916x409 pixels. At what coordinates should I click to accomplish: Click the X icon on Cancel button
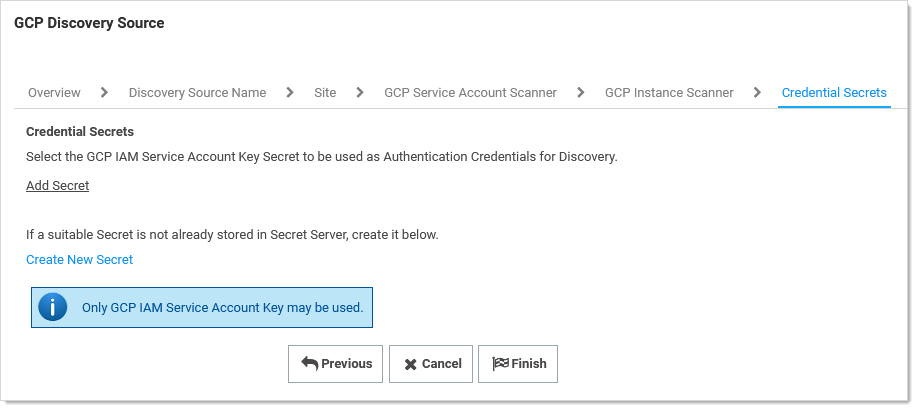pyautogui.click(x=410, y=364)
